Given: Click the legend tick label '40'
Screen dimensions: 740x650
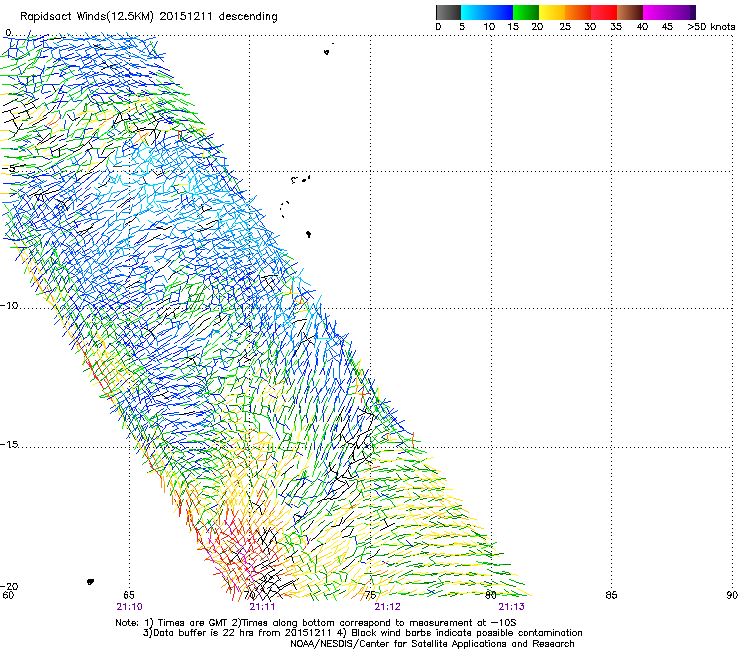Looking at the screenshot, I should (642, 27).
